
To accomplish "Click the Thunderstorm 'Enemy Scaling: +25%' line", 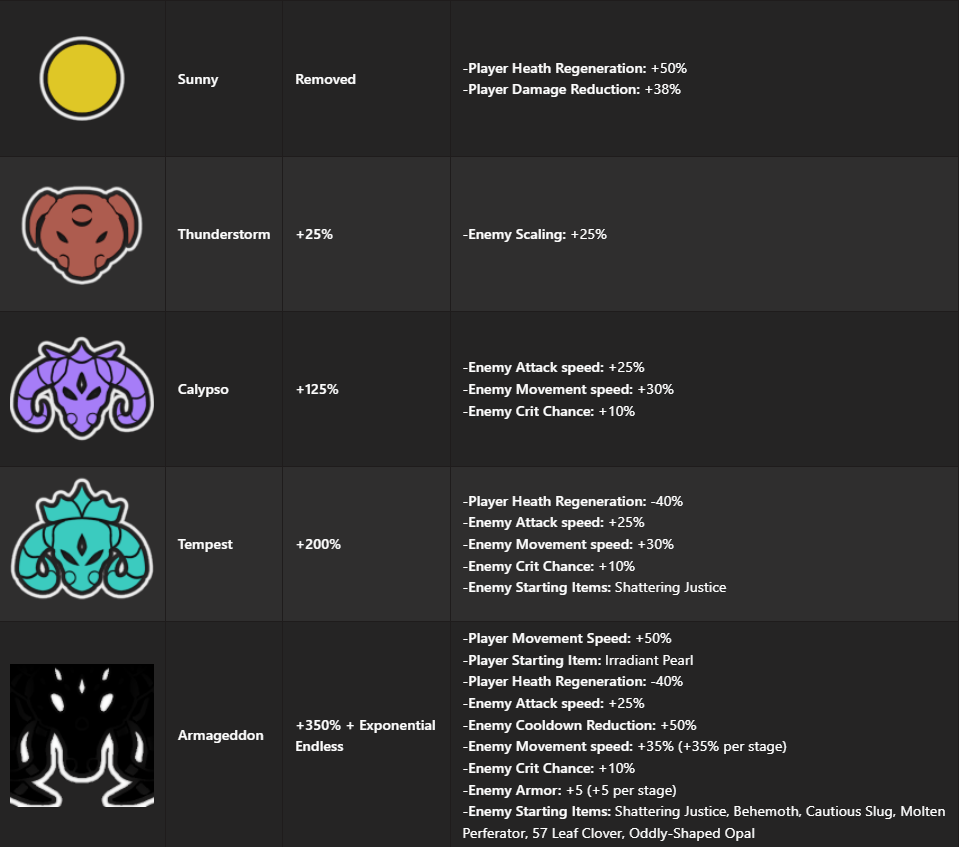I will point(535,234).
